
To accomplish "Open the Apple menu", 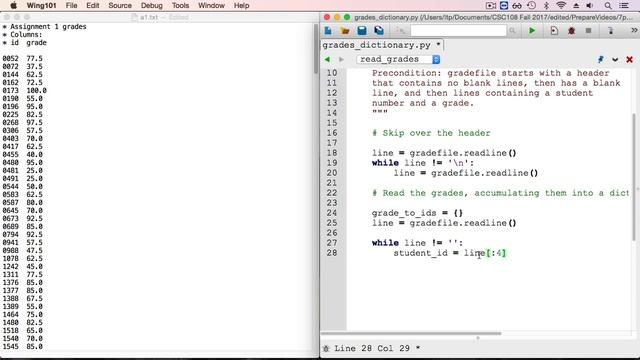I will 13,5.
